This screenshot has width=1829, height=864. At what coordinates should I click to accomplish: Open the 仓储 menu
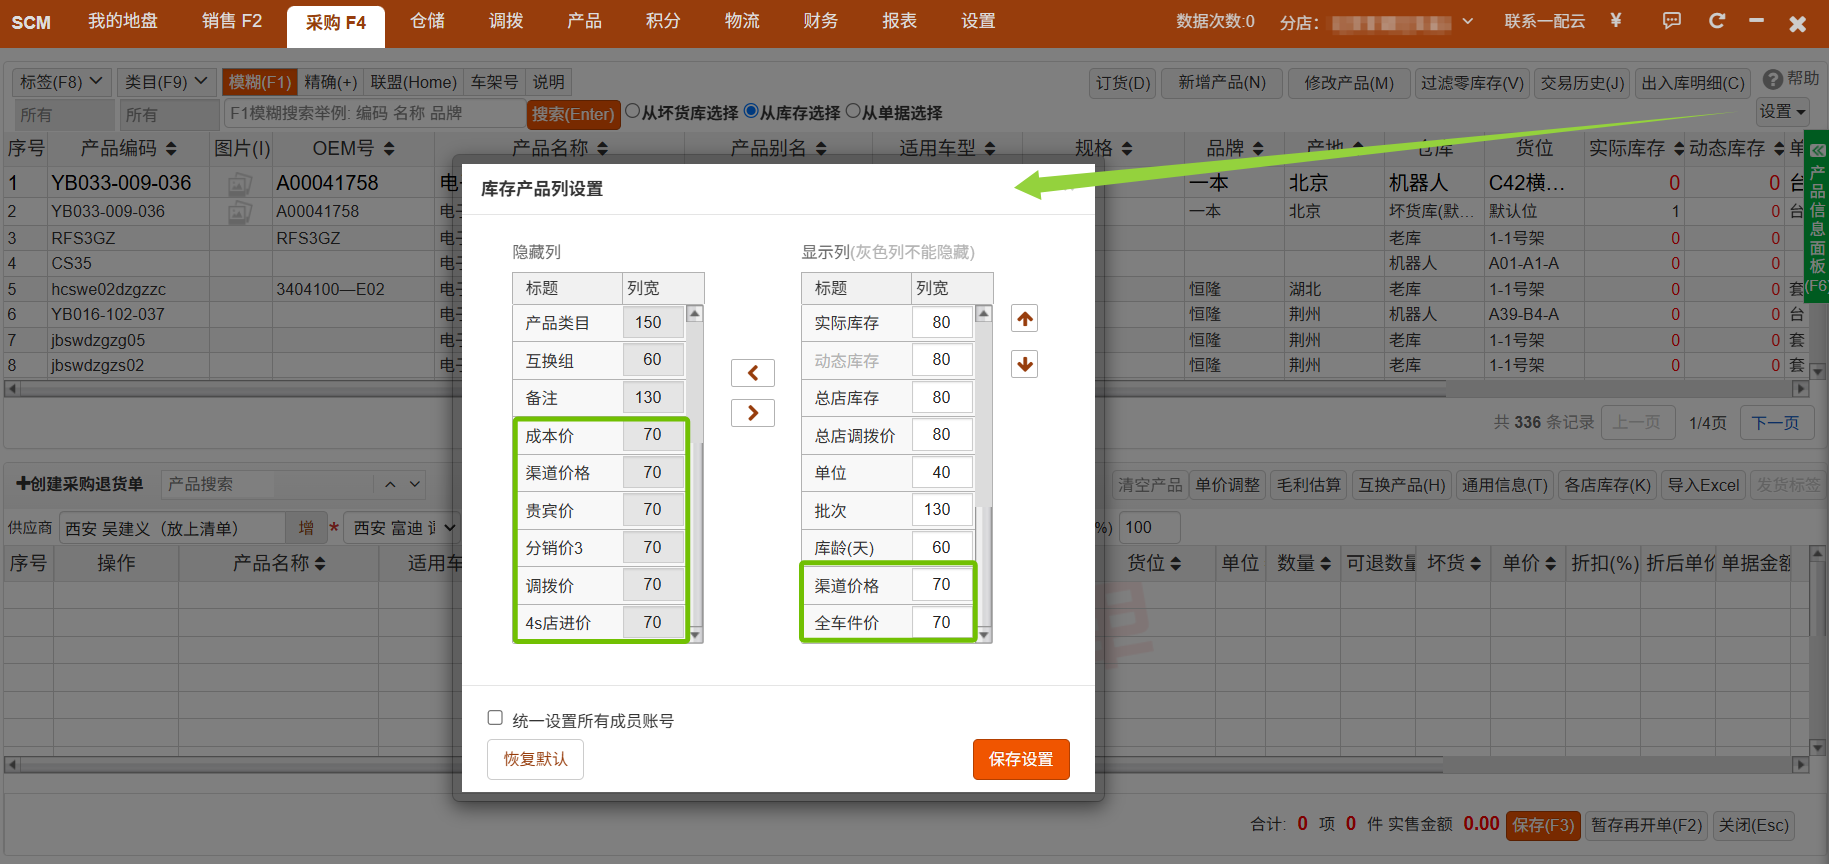pos(428,21)
